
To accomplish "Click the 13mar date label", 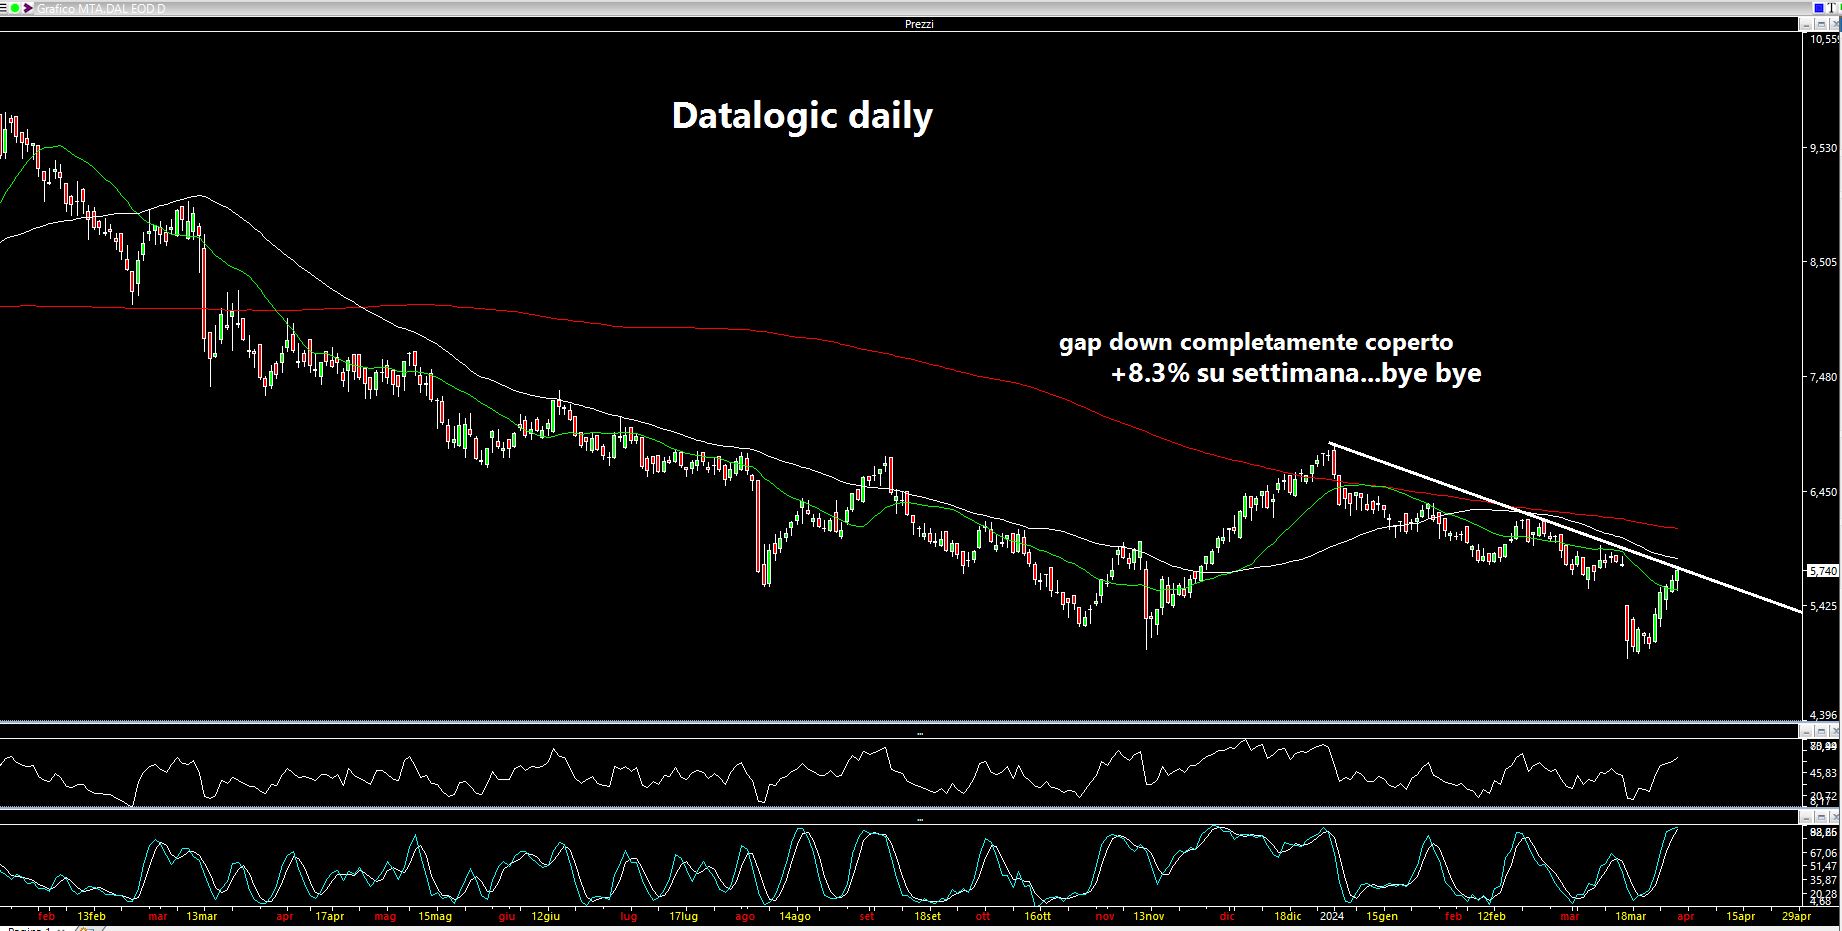I will tap(201, 915).
